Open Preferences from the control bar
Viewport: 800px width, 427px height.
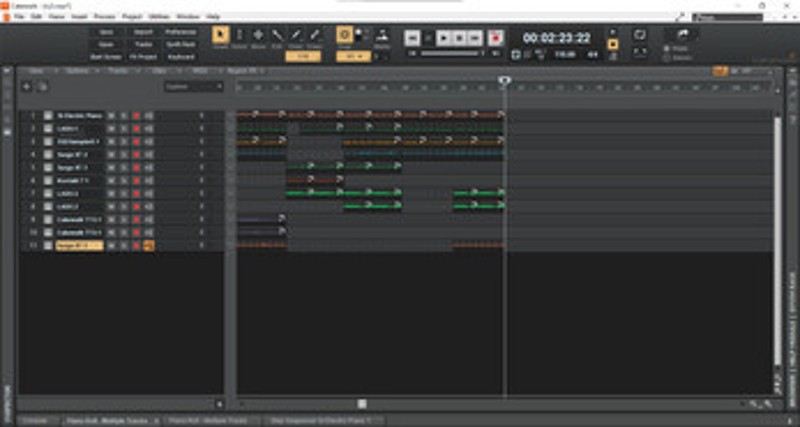click(x=181, y=32)
